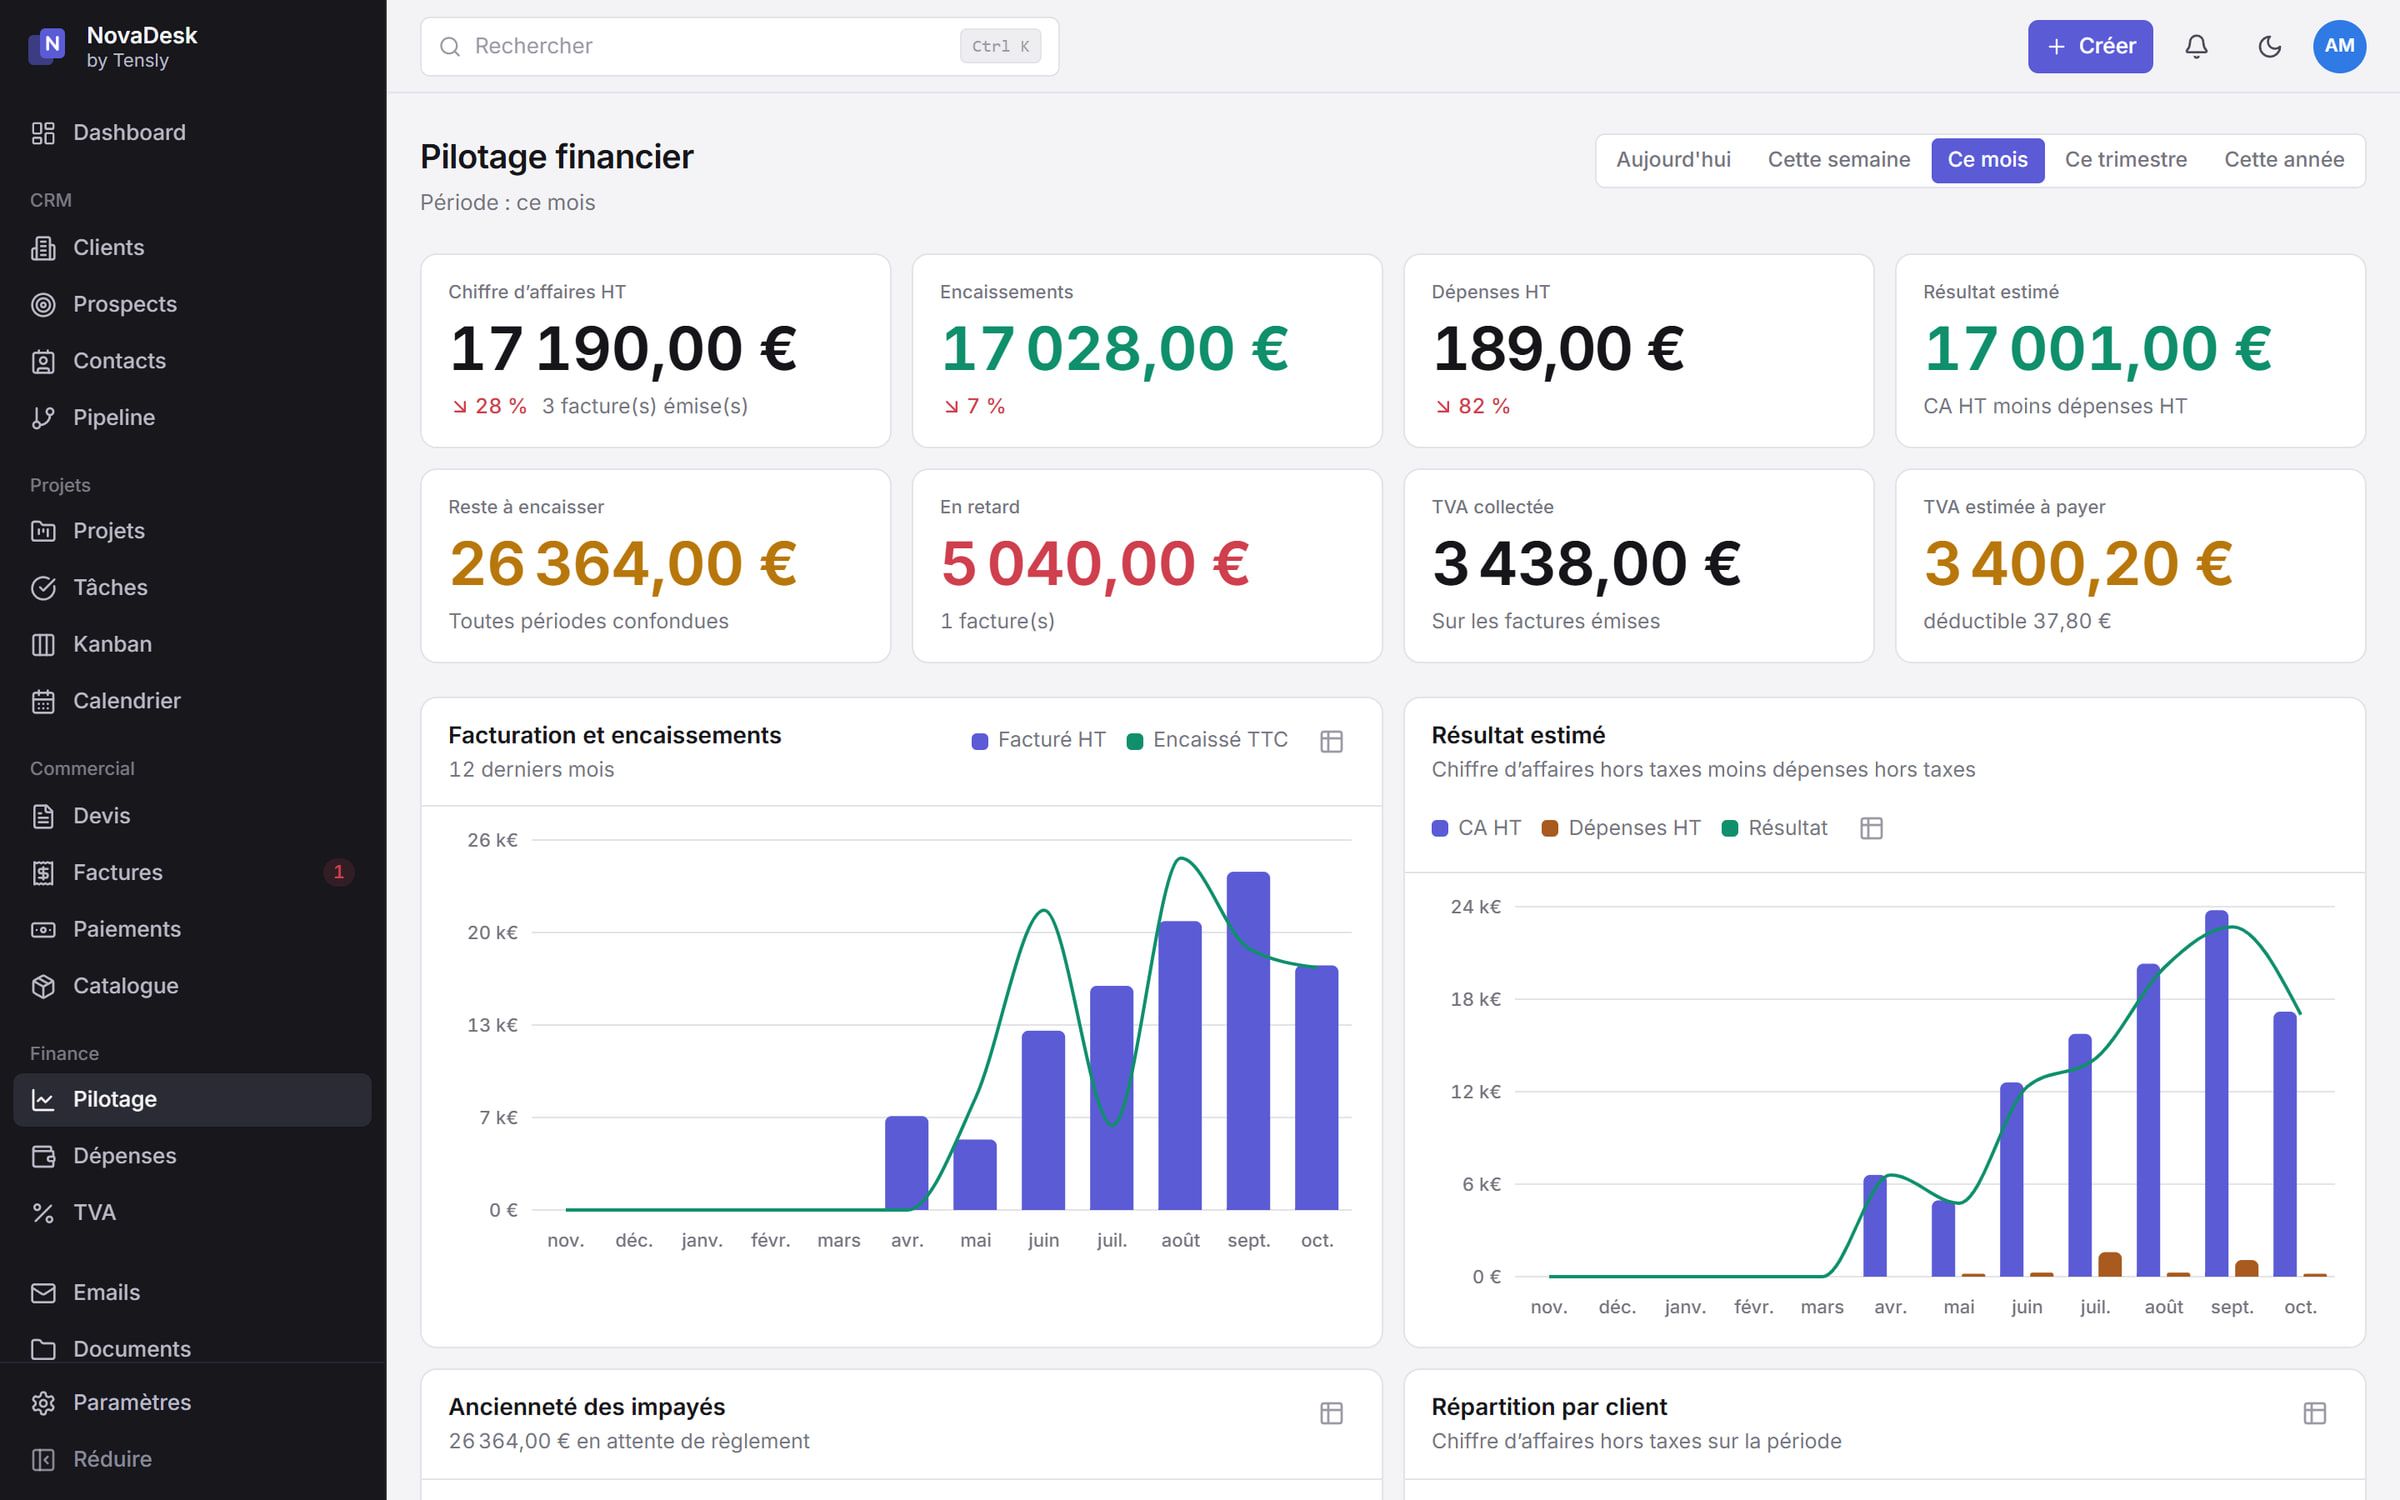Select the Aujourd'hui period tab
Viewport: 2400px width, 1500px height.
(1673, 160)
